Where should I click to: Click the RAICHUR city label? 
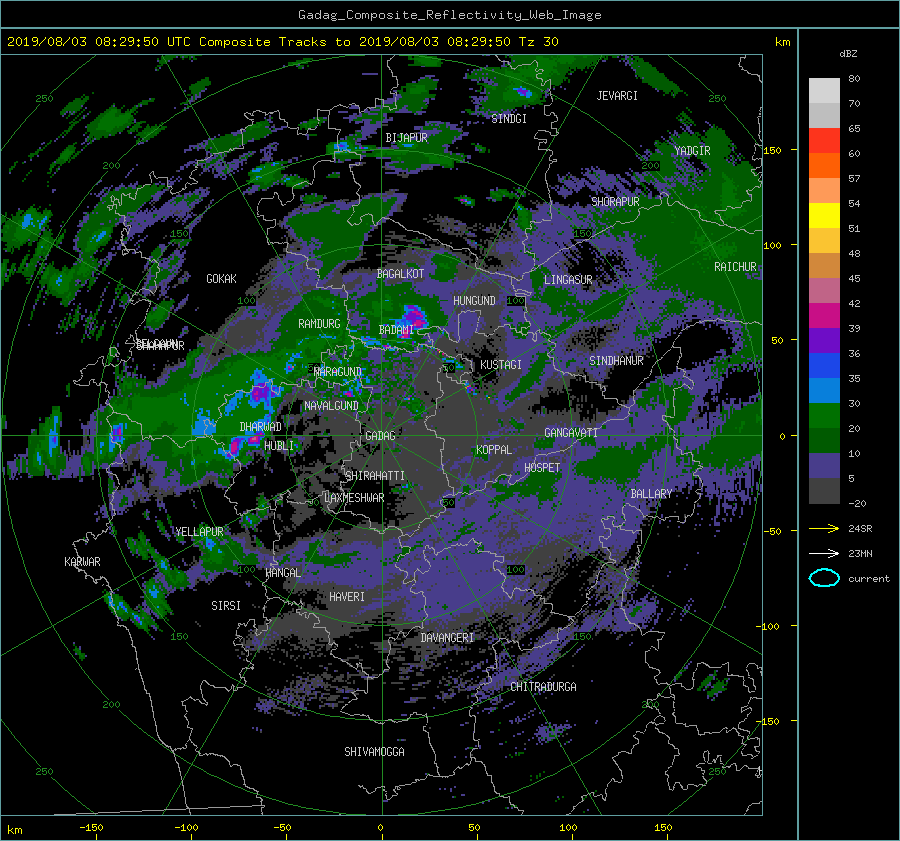pos(735,267)
